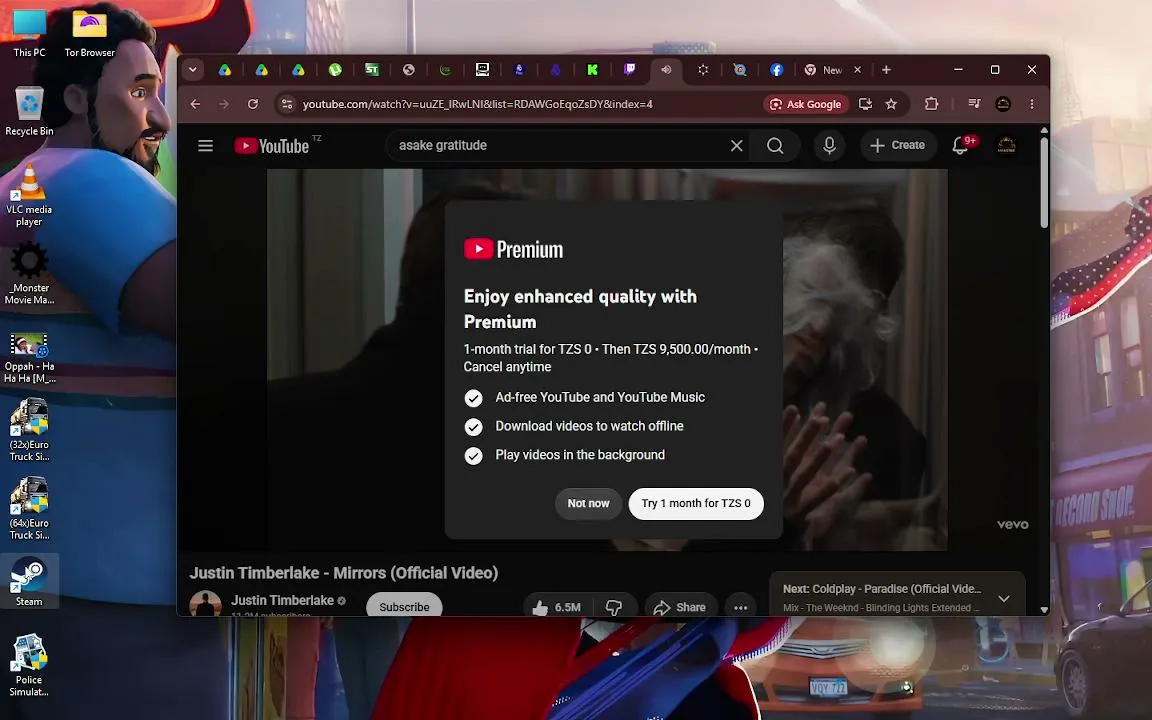The width and height of the screenshot is (1152, 720).
Task: Like the Mirrors video (6.5M)
Action: [x=556, y=607]
